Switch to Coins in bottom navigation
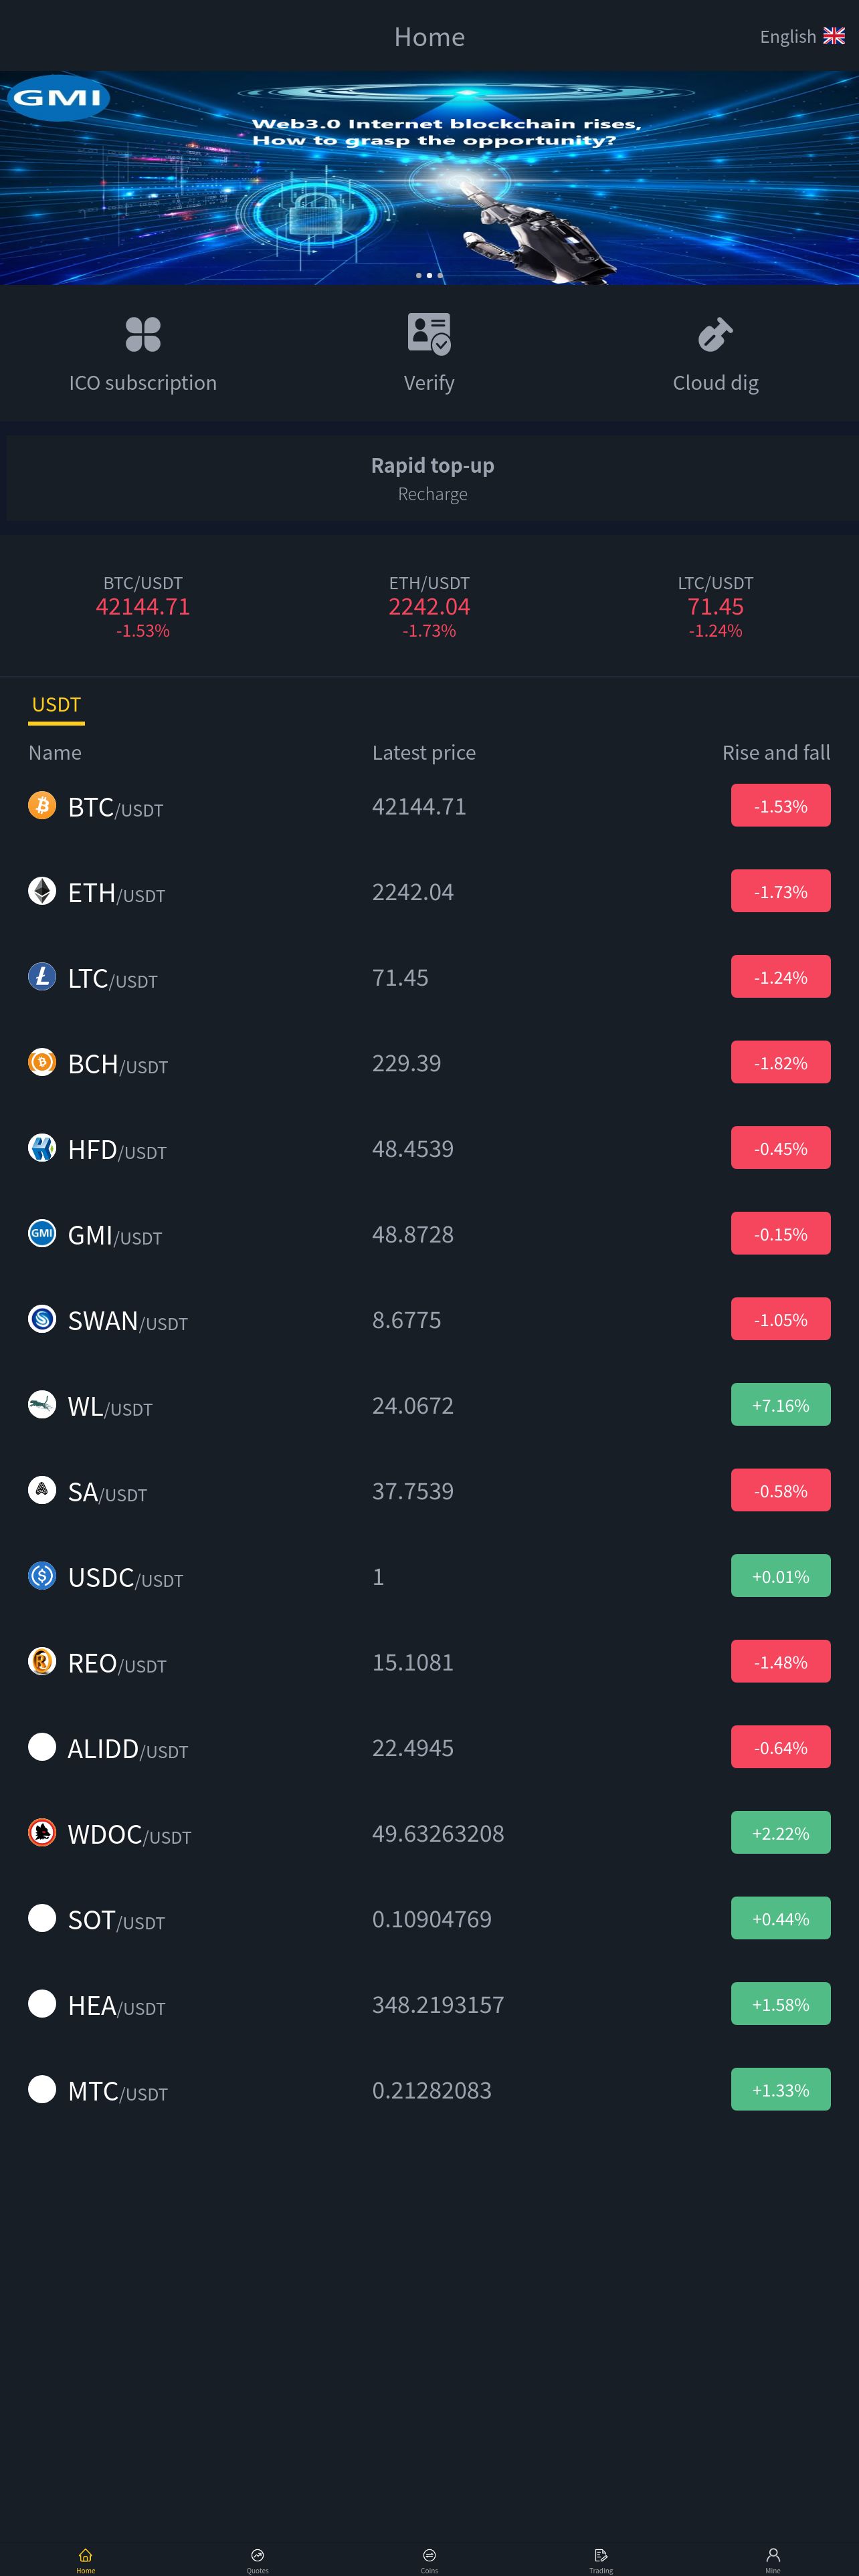The image size is (859, 2576). pyautogui.click(x=429, y=2560)
